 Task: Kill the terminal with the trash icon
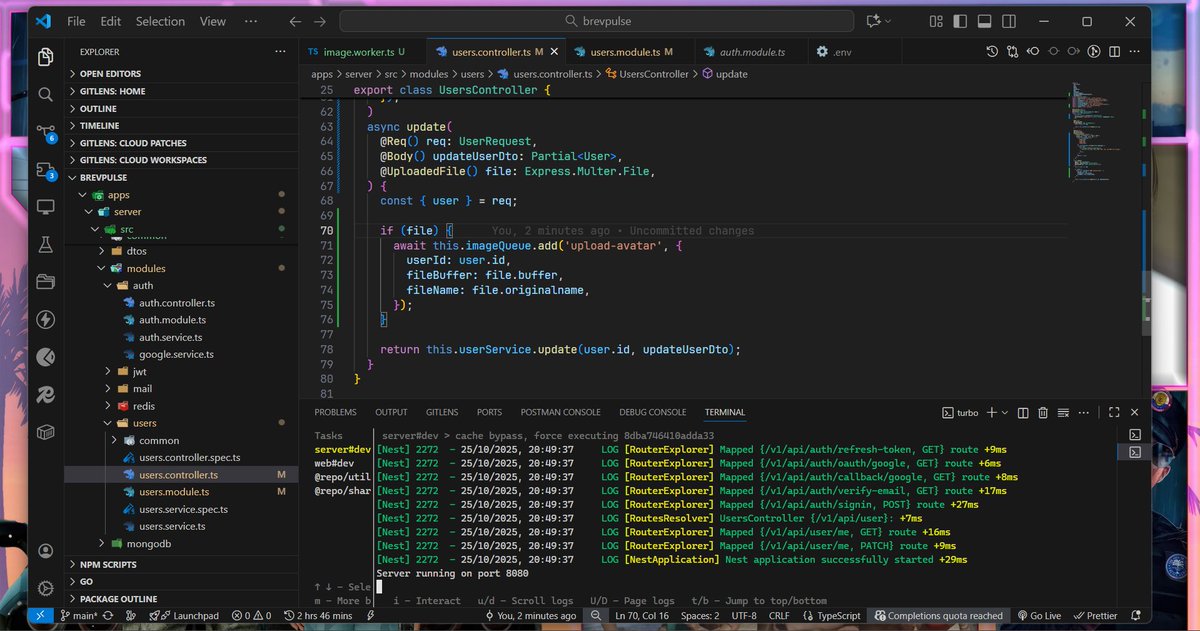point(1043,412)
